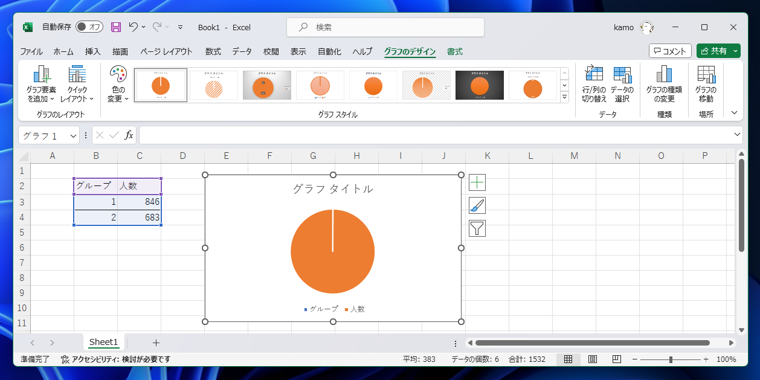Screen dimensions: 760x380
Task: Switch to Page Layout view icon
Action: coord(592,359)
